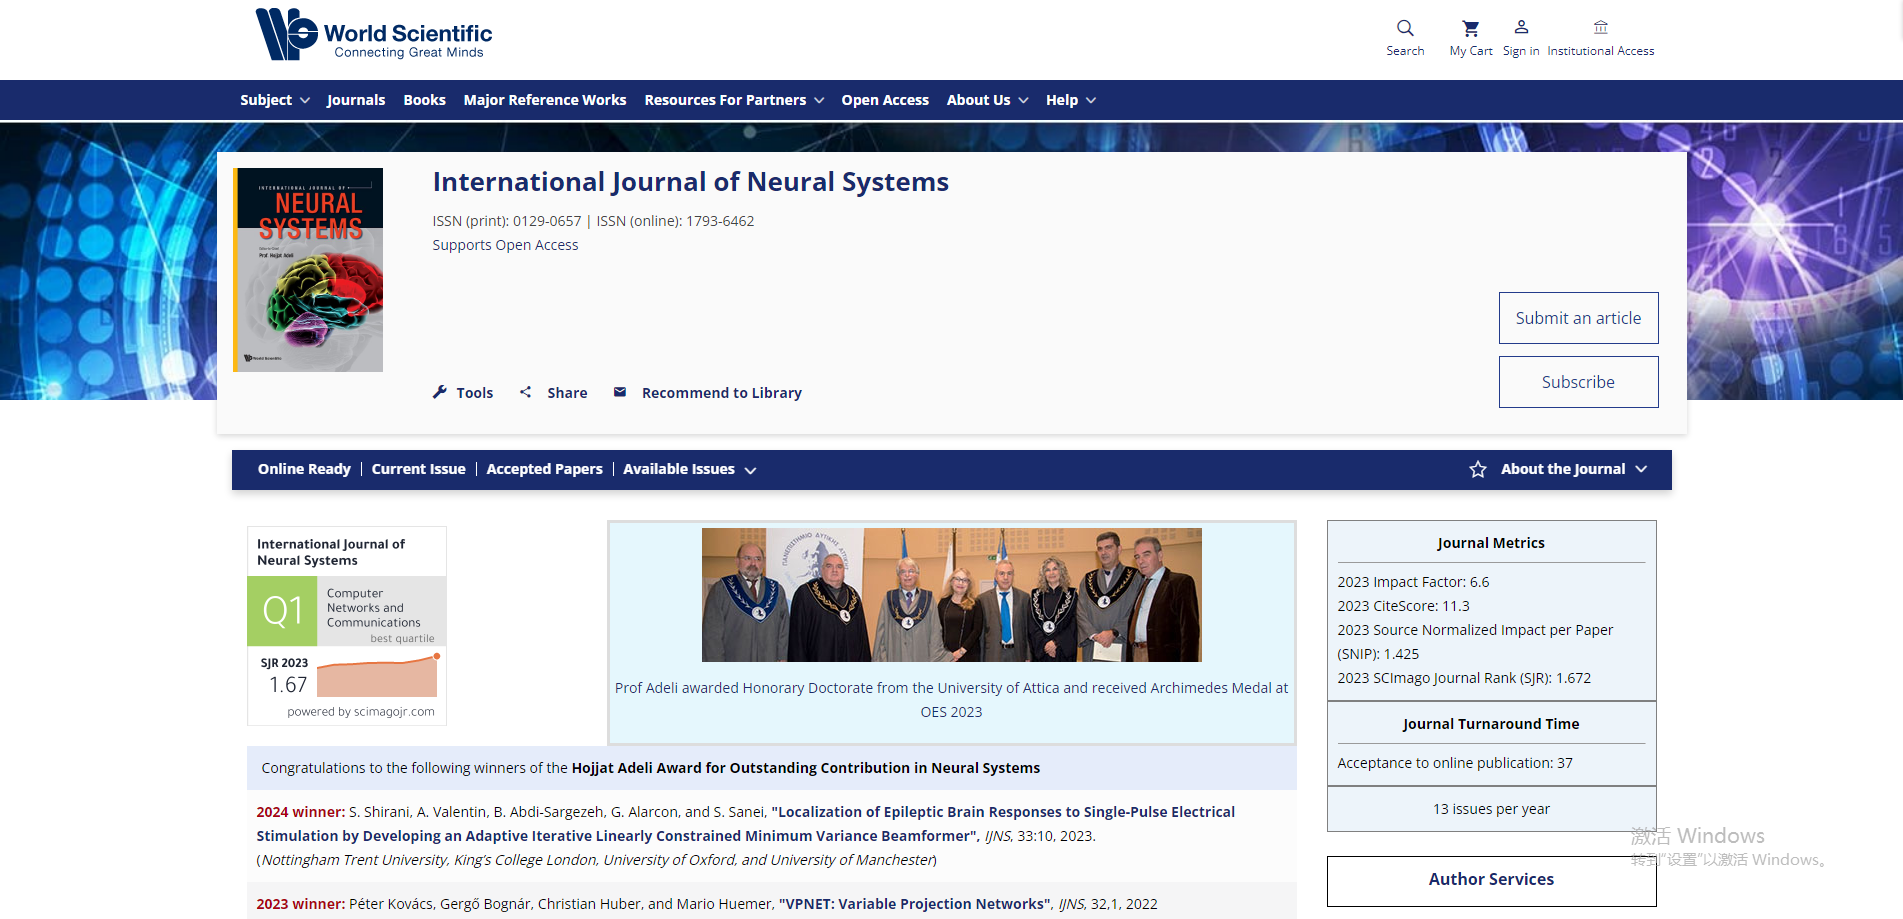Expand the About the Journal dropdown
This screenshot has height=919, width=1903.
pos(1573,469)
